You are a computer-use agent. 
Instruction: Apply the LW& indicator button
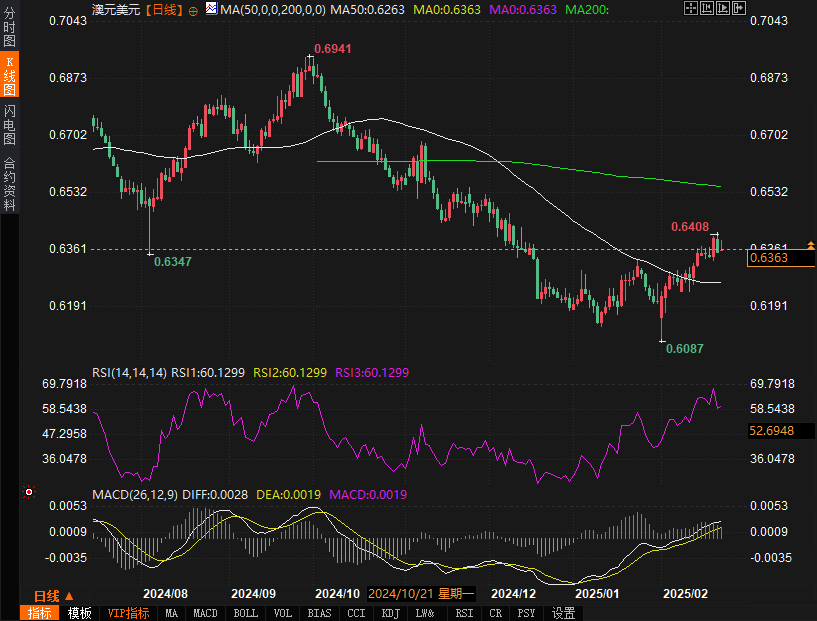coord(425,613)
